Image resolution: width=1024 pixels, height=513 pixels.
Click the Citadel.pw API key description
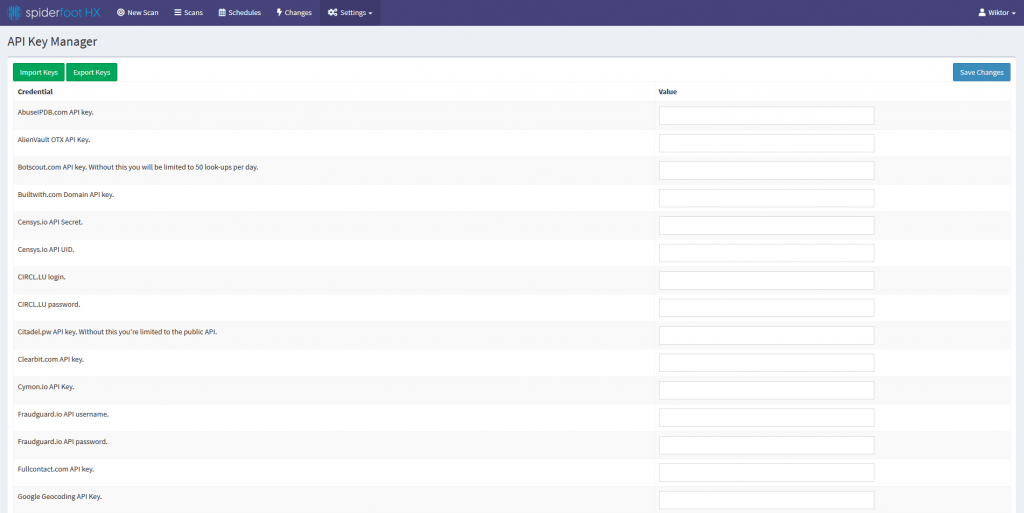118,332
